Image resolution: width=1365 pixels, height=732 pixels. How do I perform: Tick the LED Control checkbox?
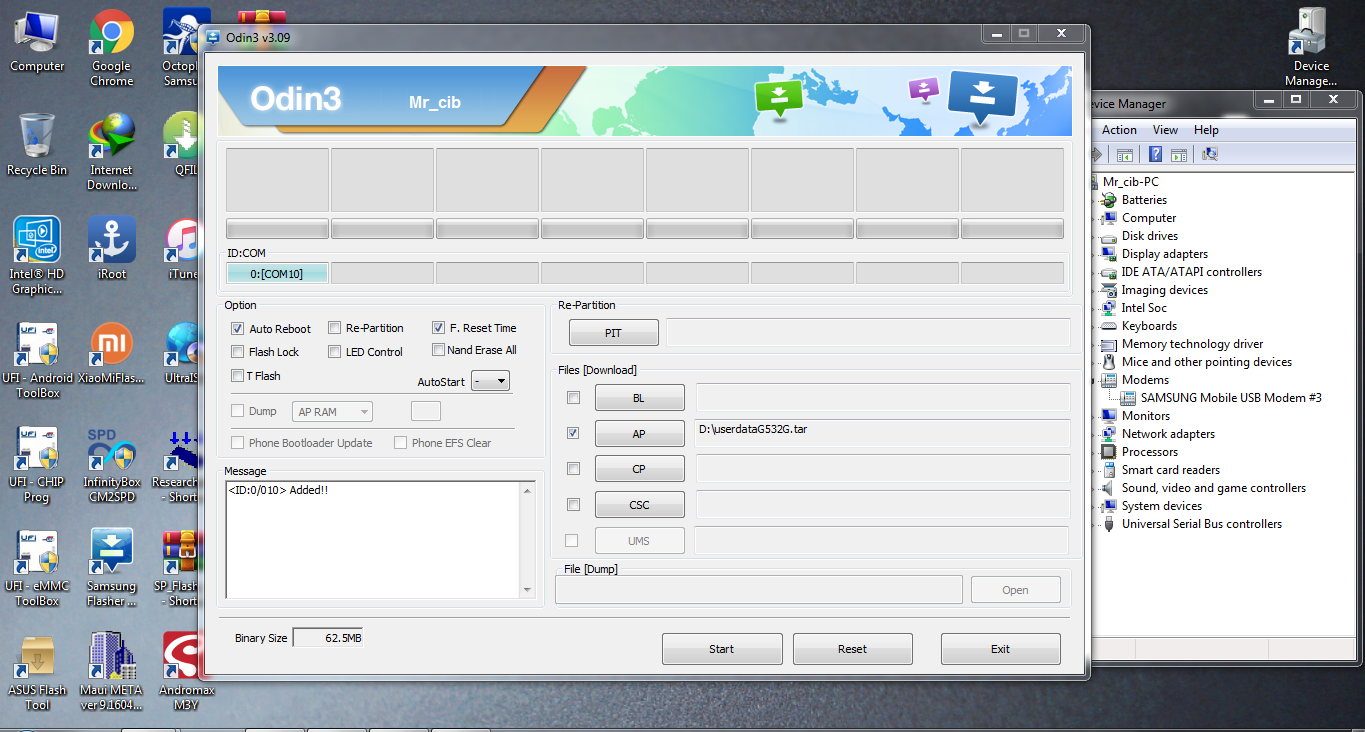(335, 351)
